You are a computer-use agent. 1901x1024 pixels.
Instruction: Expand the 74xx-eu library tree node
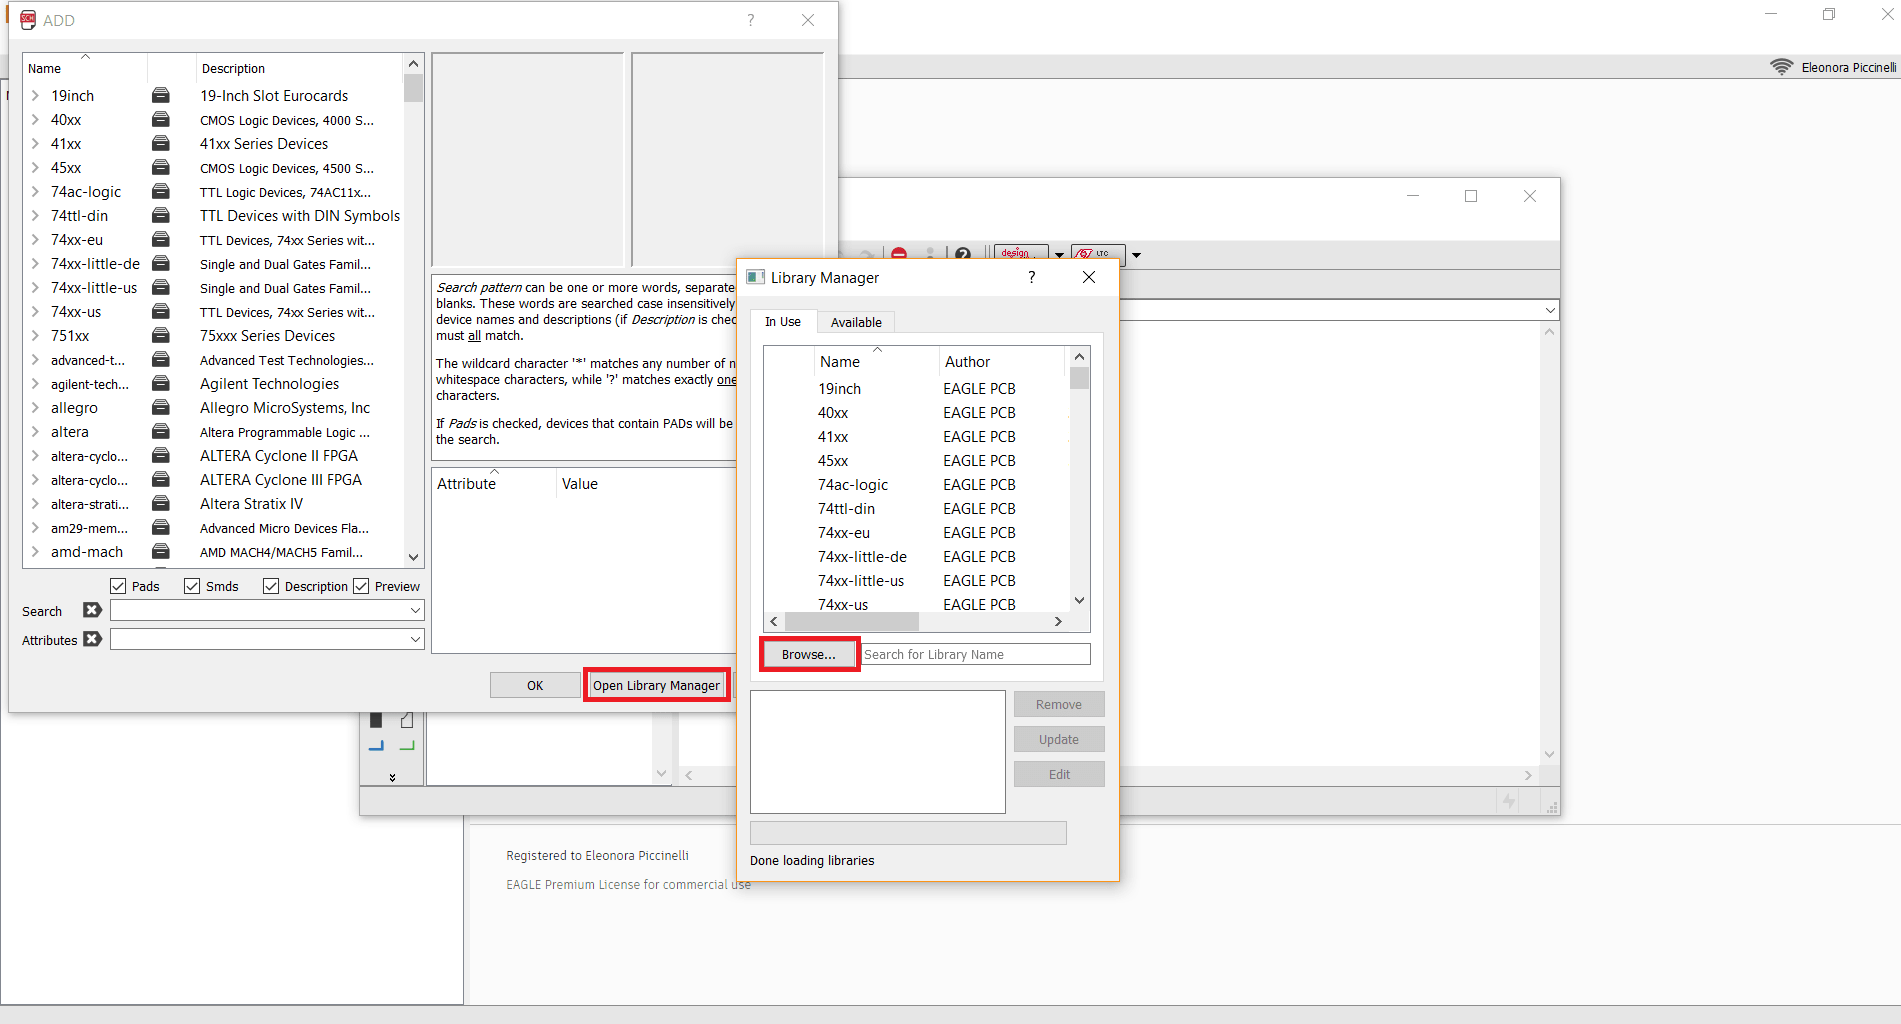35,240
